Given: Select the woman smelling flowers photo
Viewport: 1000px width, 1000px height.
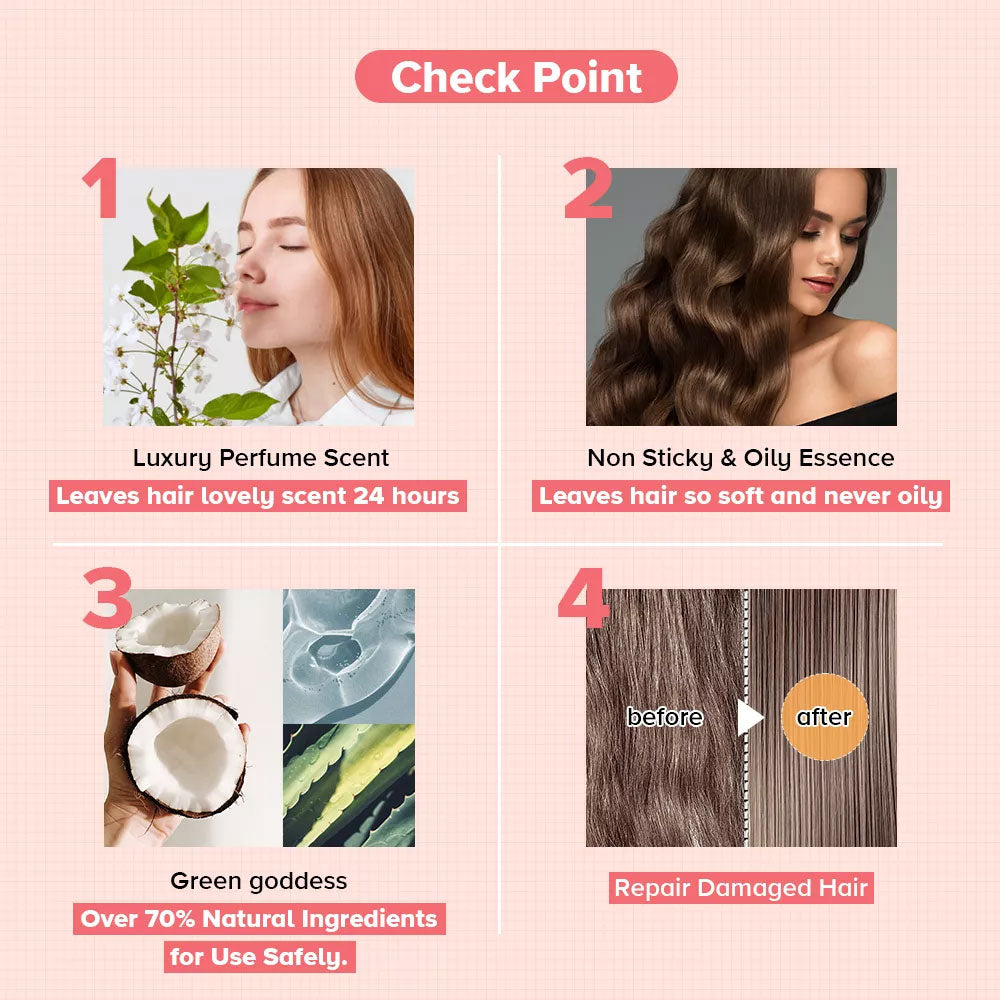Looking at the screenshot, I should point(258,297).
